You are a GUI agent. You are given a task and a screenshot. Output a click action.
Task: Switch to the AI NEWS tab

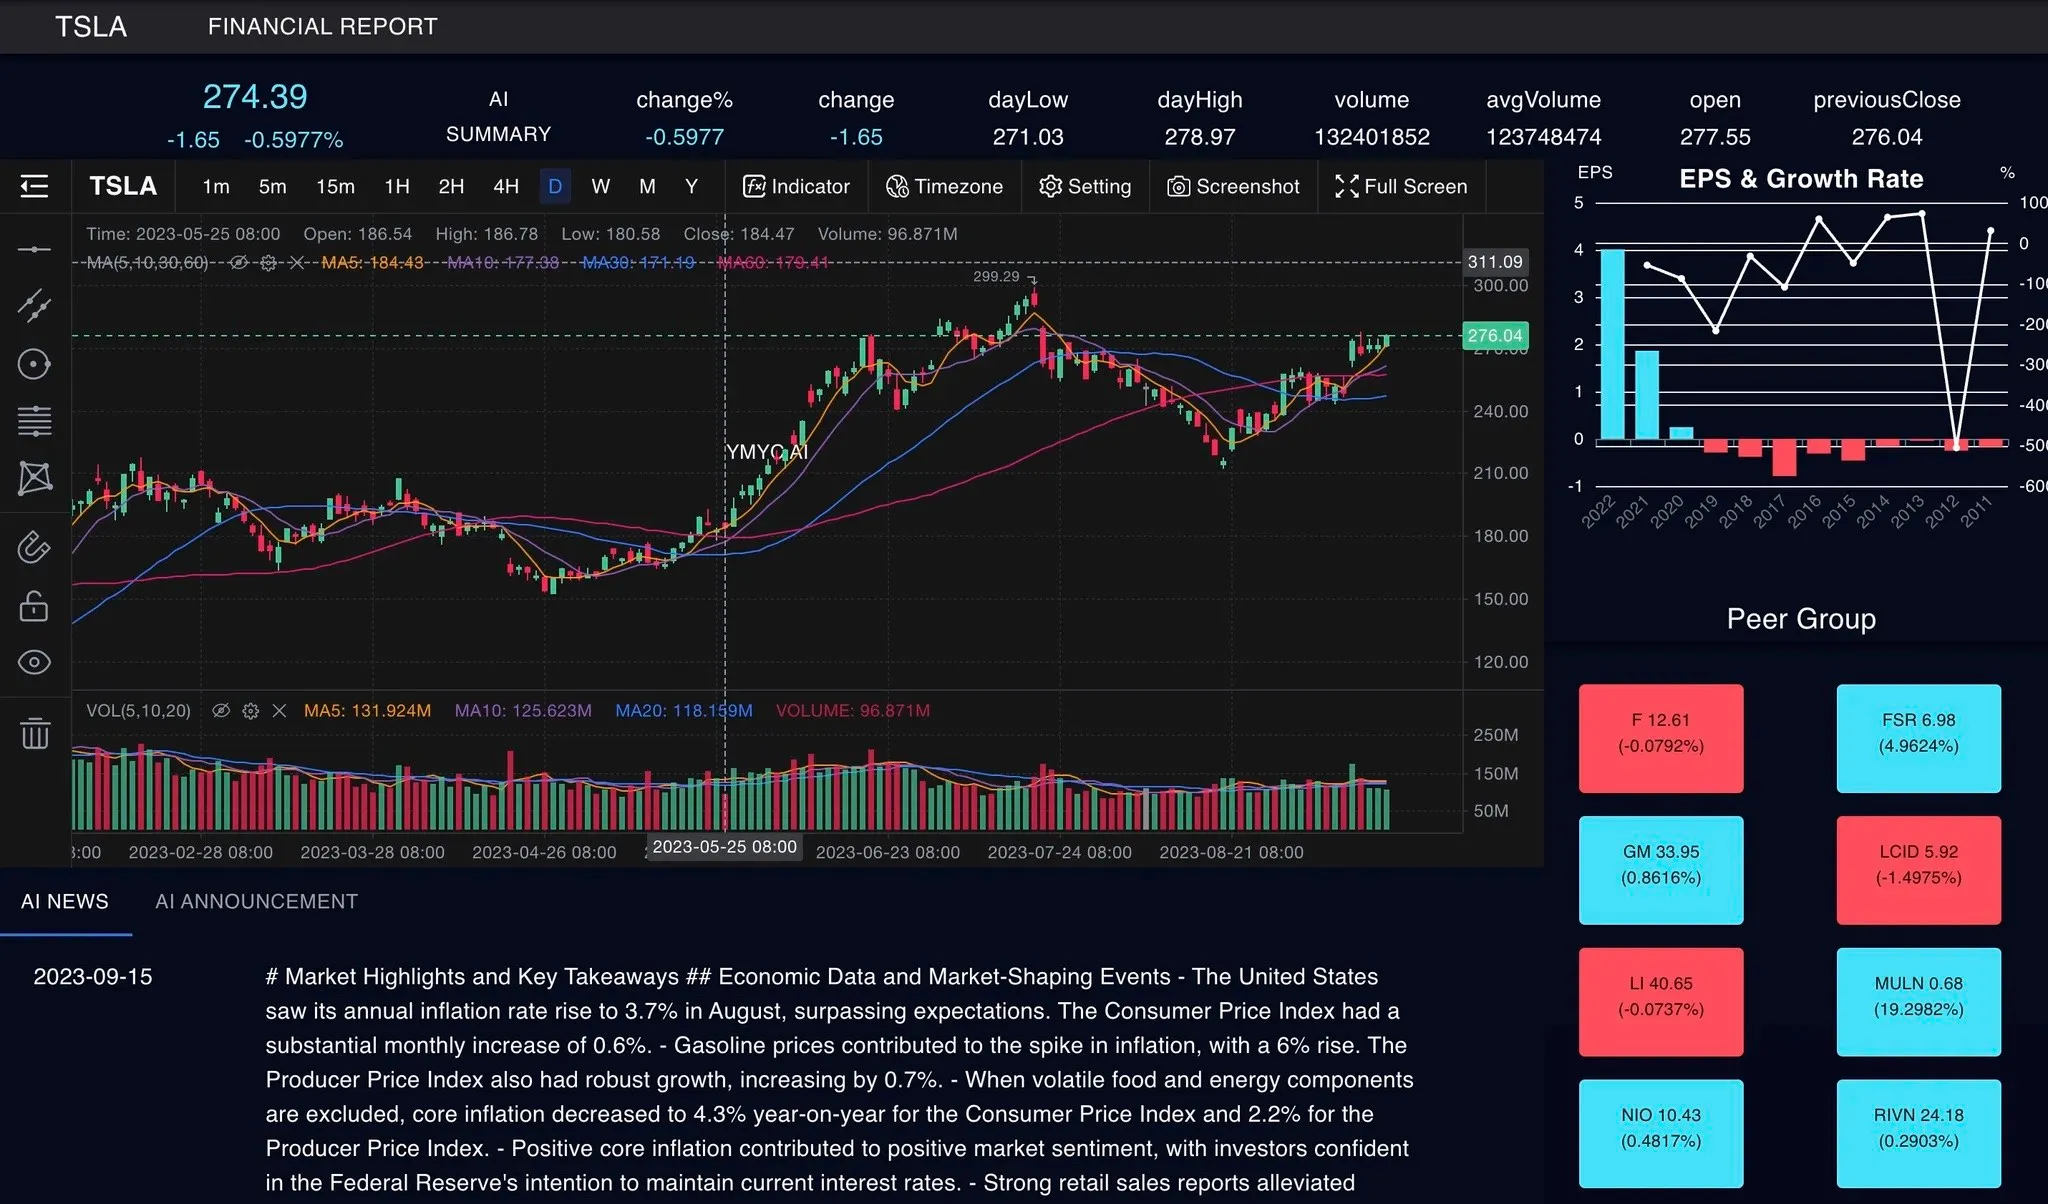tap(65, 901)
